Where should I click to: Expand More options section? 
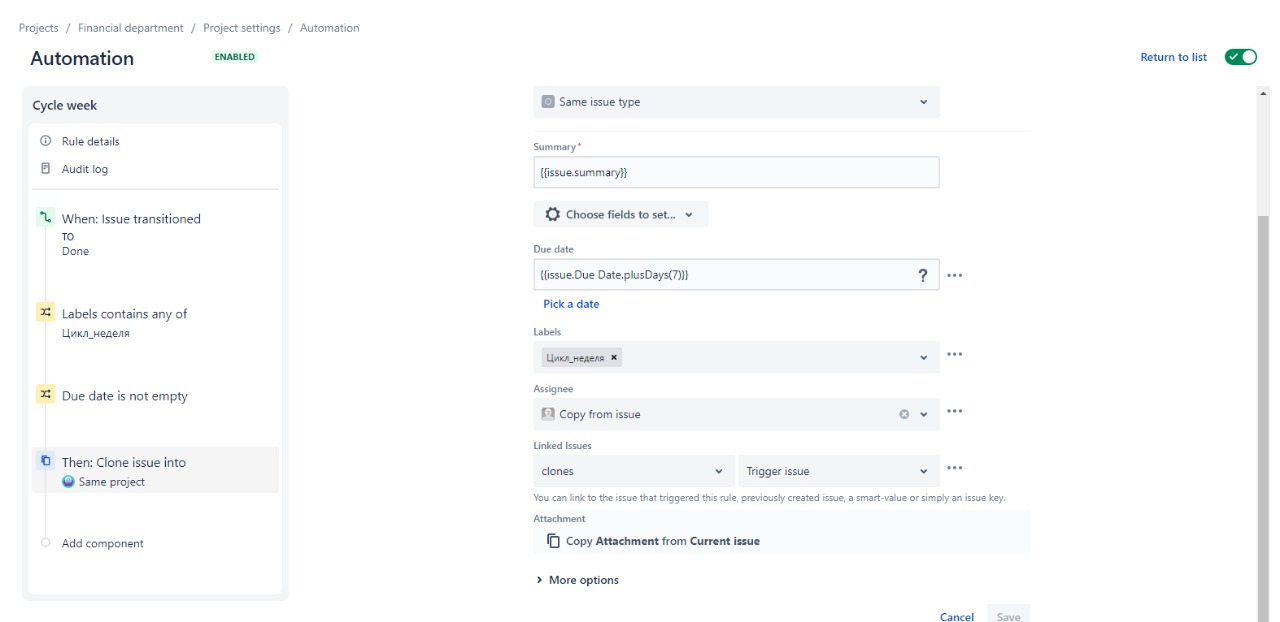click(x=577, y=580)
